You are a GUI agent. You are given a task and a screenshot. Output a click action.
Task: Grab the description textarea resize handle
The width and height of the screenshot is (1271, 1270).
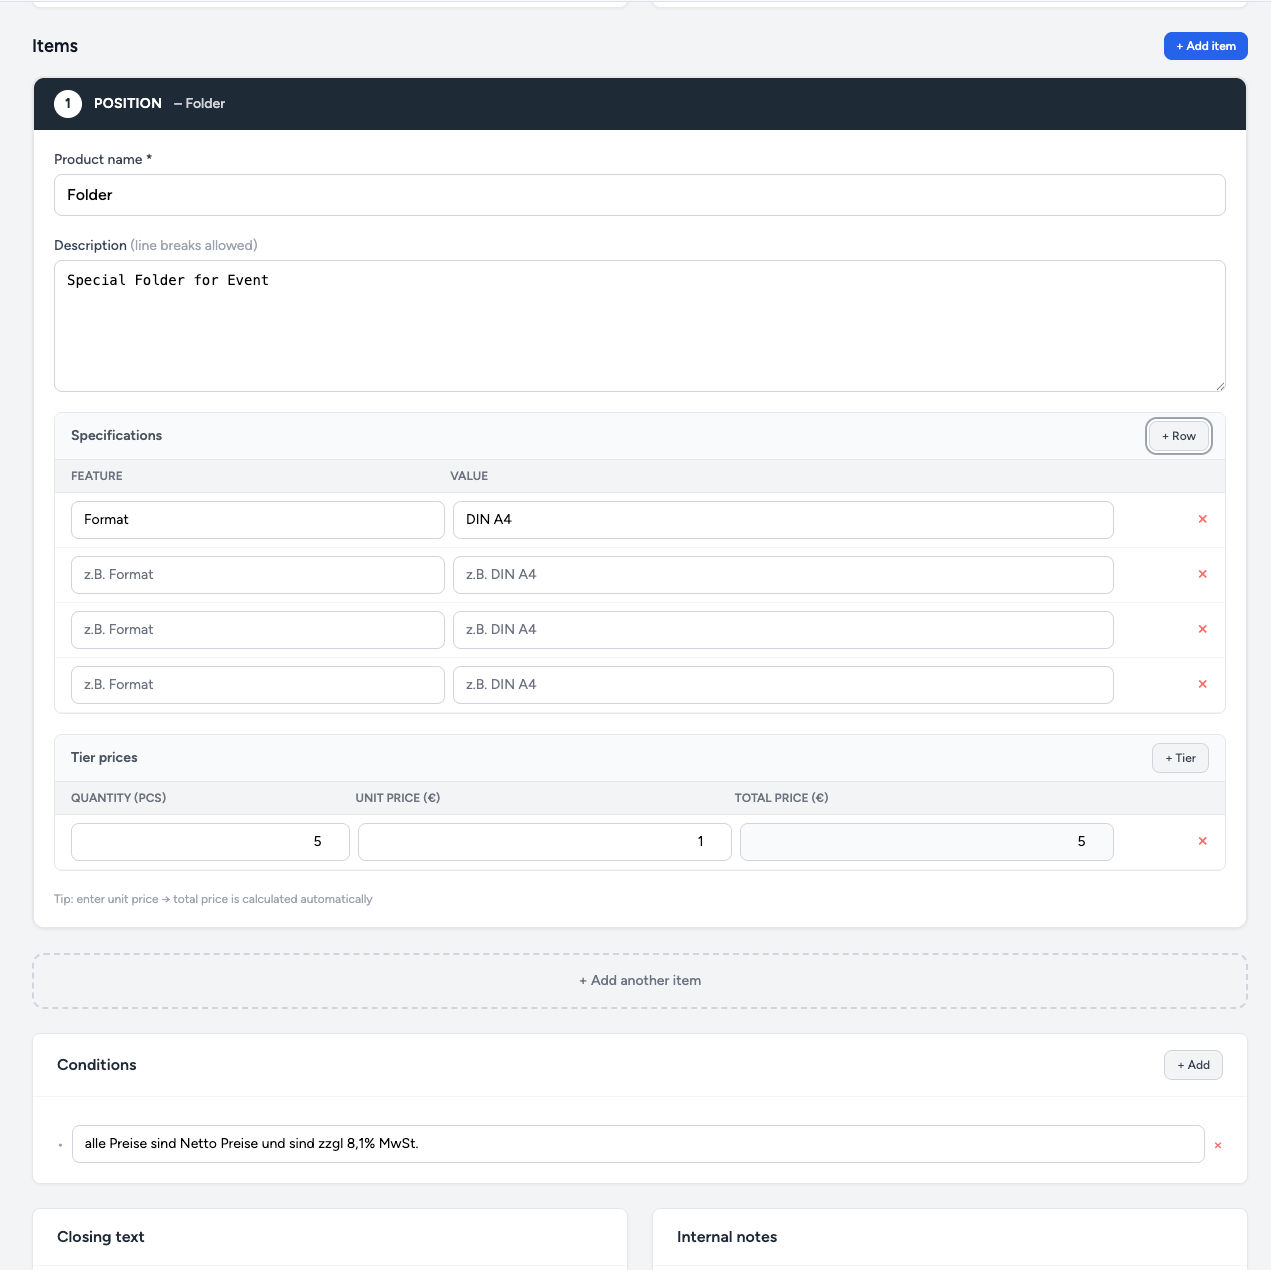point(1219,385)
